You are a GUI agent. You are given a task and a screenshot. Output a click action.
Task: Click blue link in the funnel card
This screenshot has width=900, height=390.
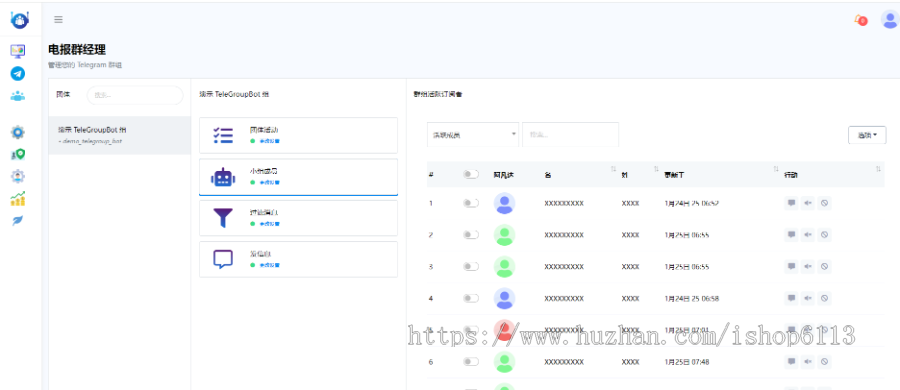click(270, 223)
